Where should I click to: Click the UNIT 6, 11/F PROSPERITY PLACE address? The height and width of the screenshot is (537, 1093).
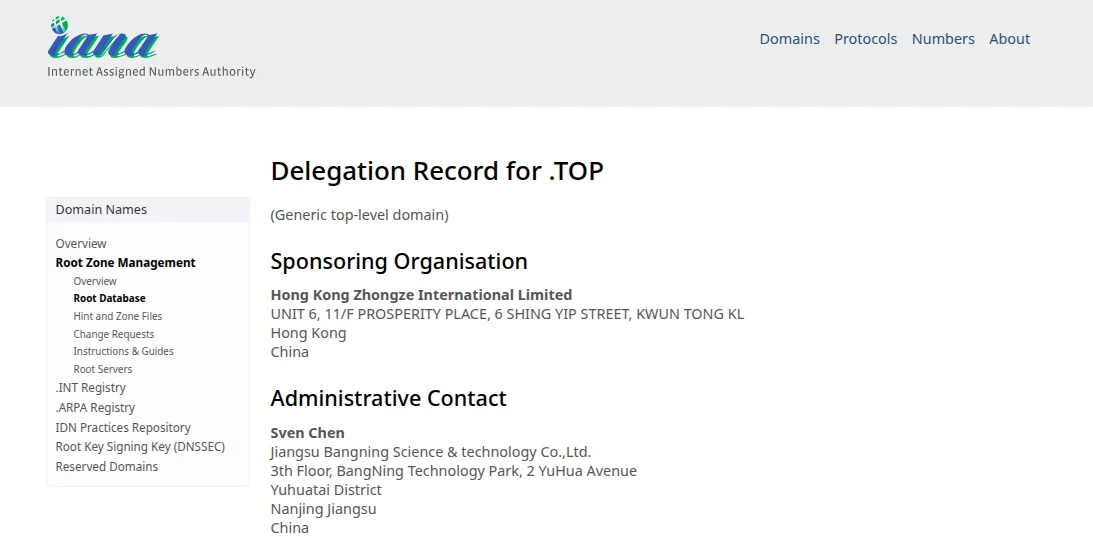coord(507,314)
